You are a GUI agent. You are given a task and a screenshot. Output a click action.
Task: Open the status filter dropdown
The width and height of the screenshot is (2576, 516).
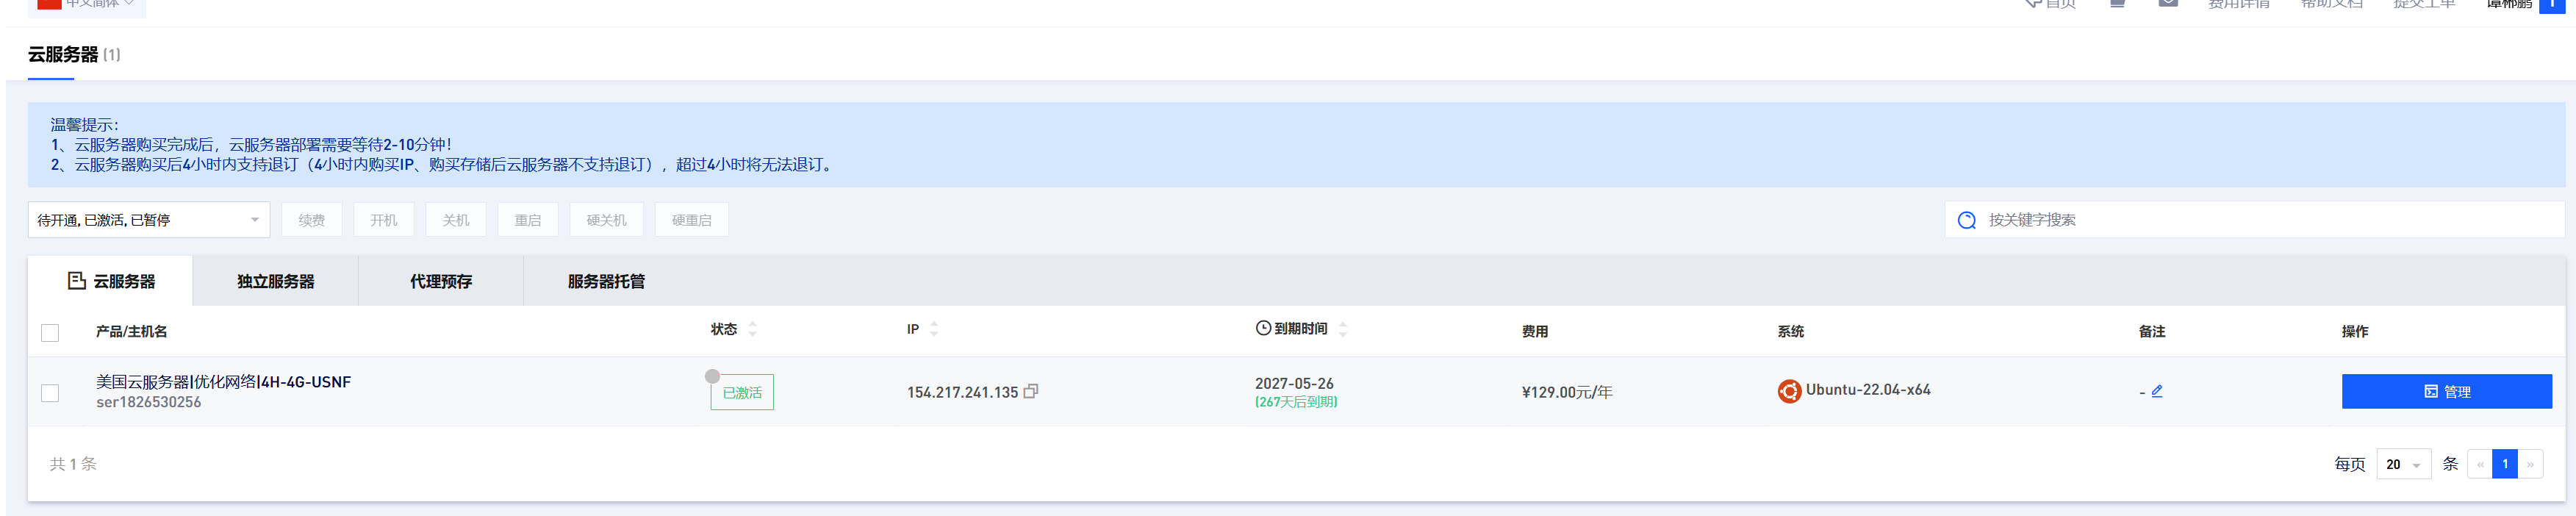[x=149, y=220]
